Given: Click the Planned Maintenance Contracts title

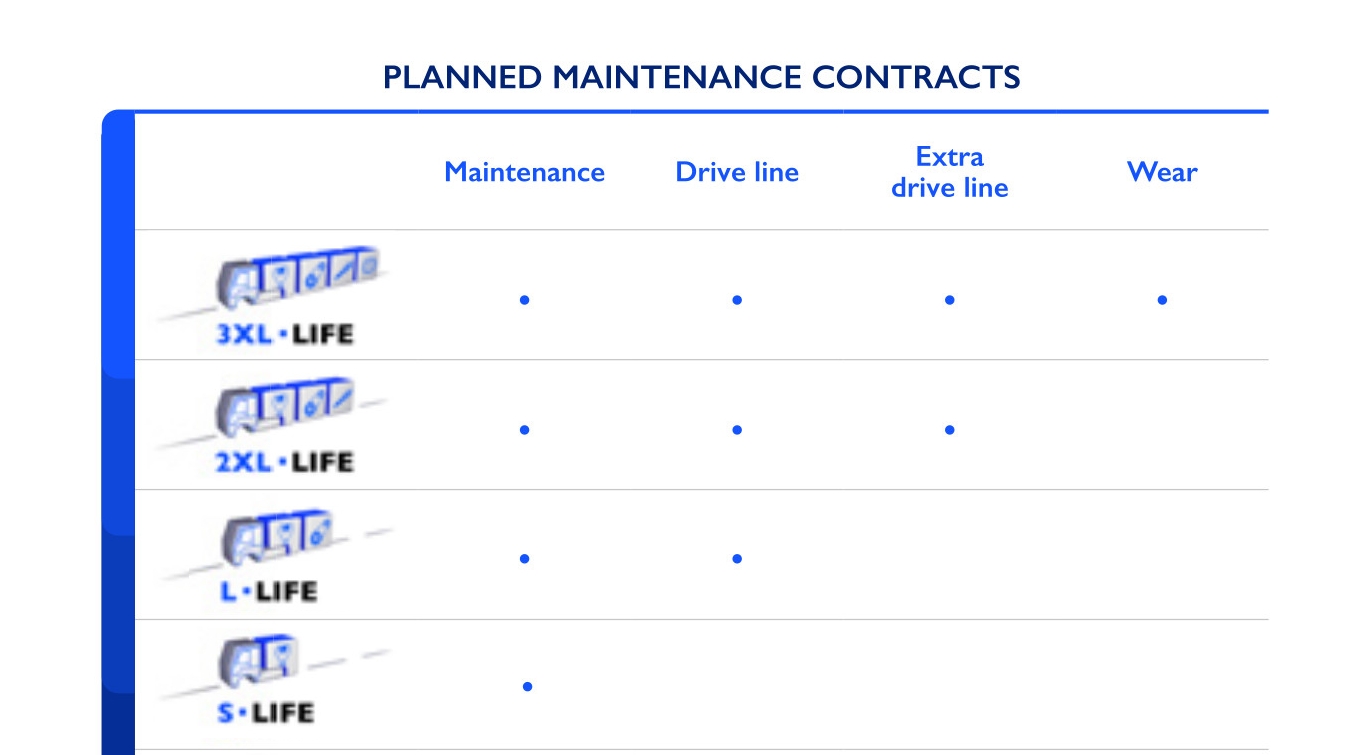Looking at the screenshot, I should coord(702,77).
